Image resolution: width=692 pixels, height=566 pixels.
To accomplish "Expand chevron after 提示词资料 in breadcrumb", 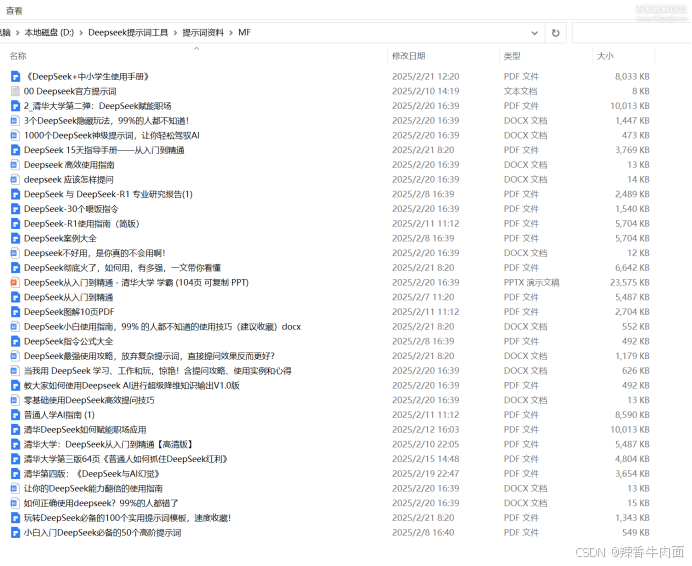I will [231, 33].
